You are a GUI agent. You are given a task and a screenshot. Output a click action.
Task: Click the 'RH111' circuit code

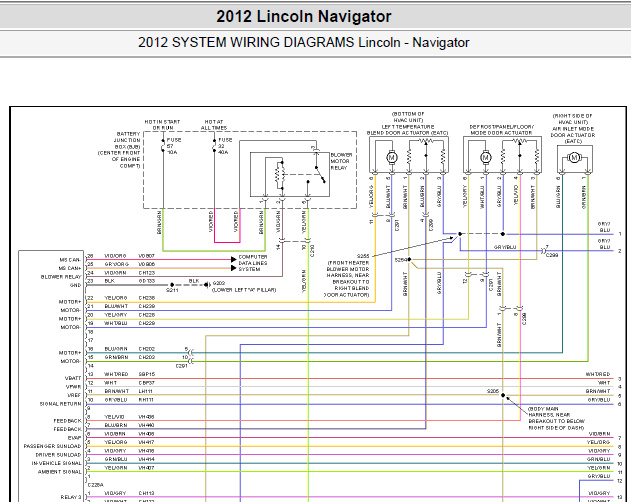pyautogui.click(x=146, y=400)
